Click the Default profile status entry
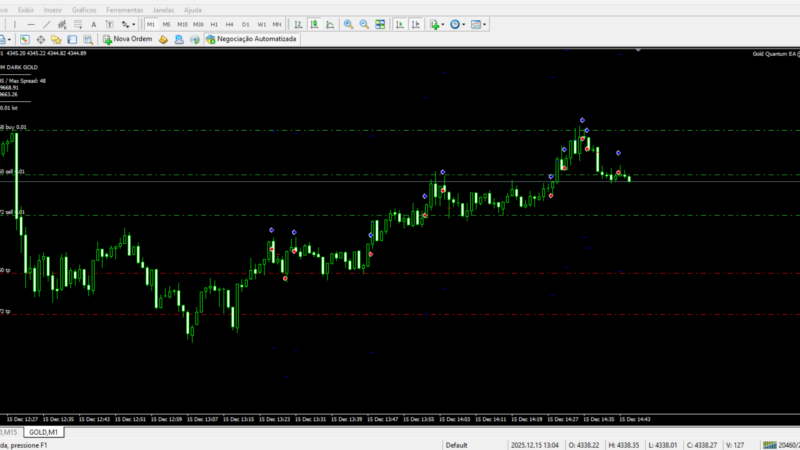Image resolution: width=800 pixels, height=450 pixels. 457,445
